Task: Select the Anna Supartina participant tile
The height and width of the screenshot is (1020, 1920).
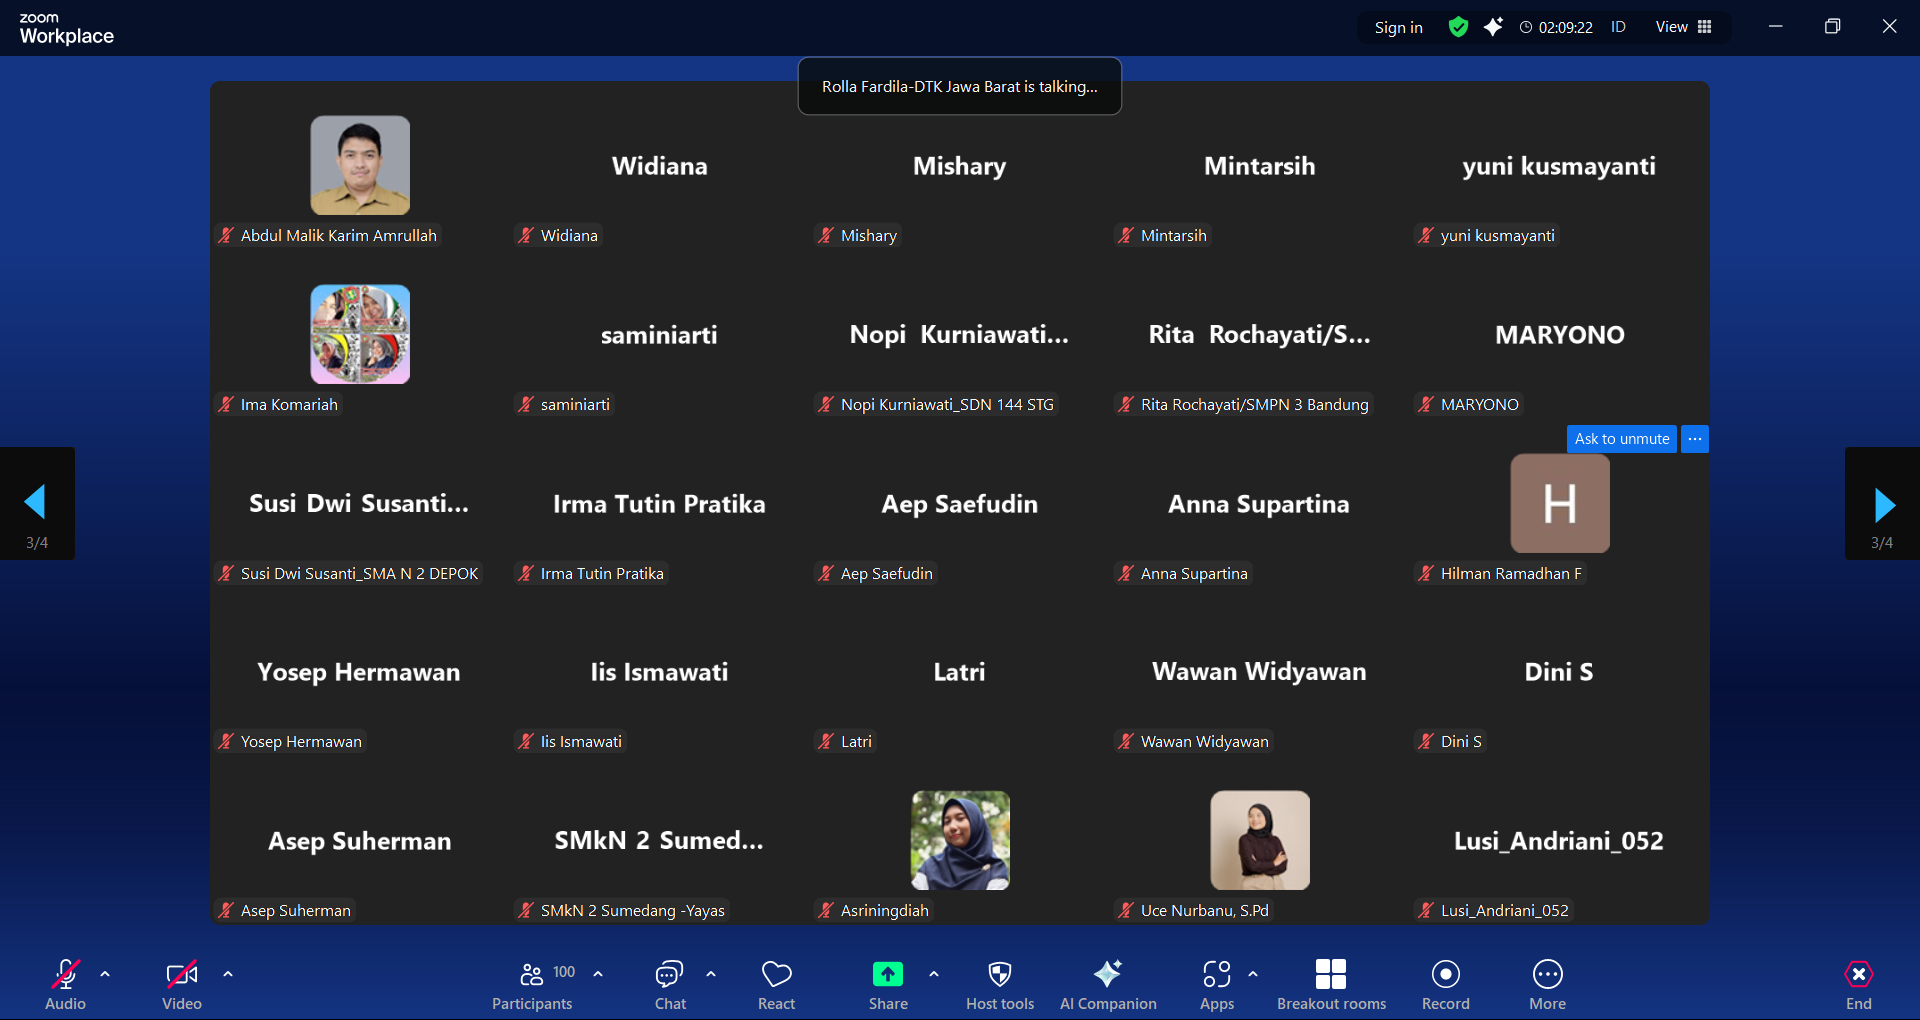Action: 1260,504
